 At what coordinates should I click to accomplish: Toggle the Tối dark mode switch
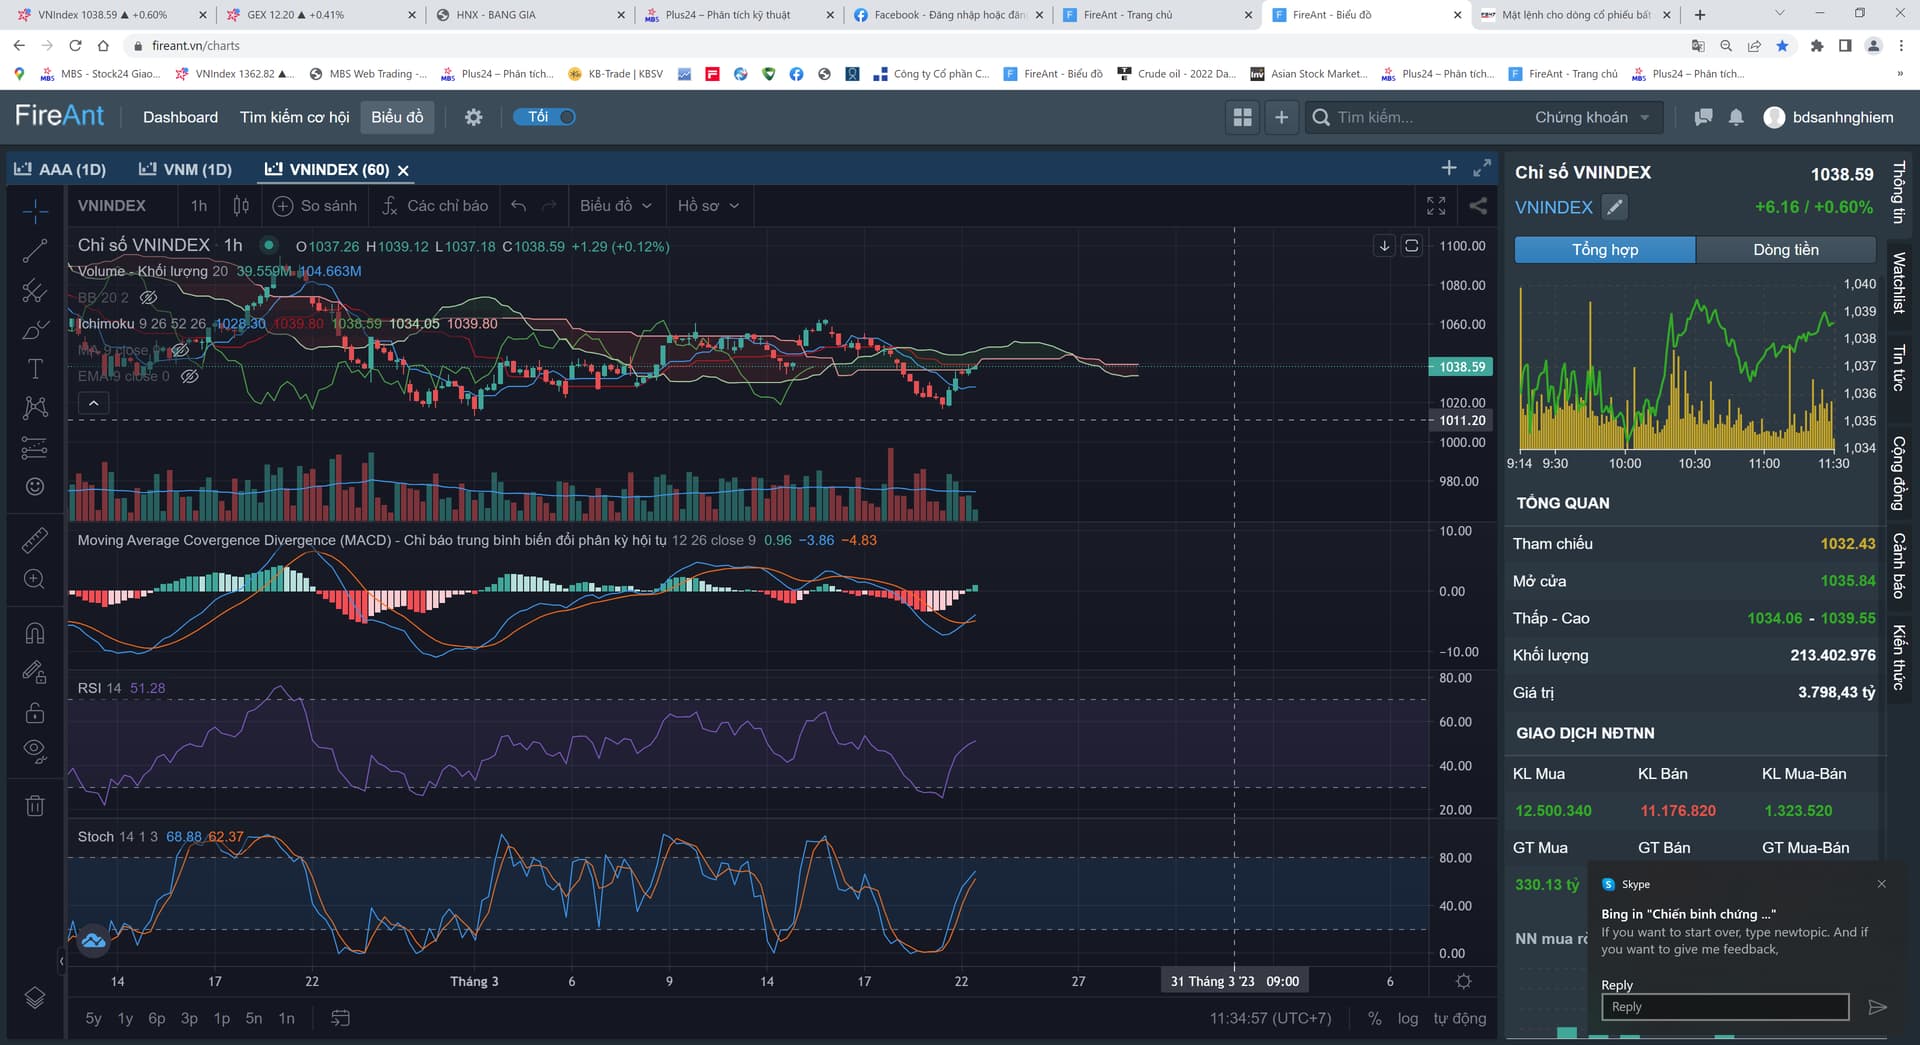point(545,117)
